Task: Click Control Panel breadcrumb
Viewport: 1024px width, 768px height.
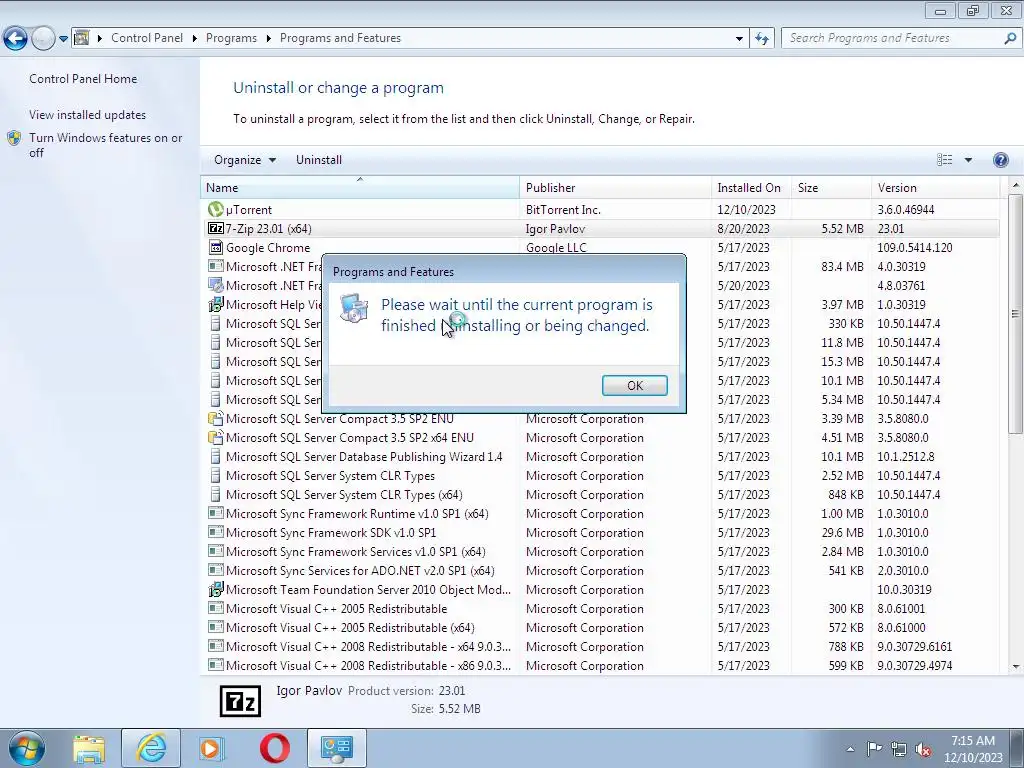Action: point(147,38)
